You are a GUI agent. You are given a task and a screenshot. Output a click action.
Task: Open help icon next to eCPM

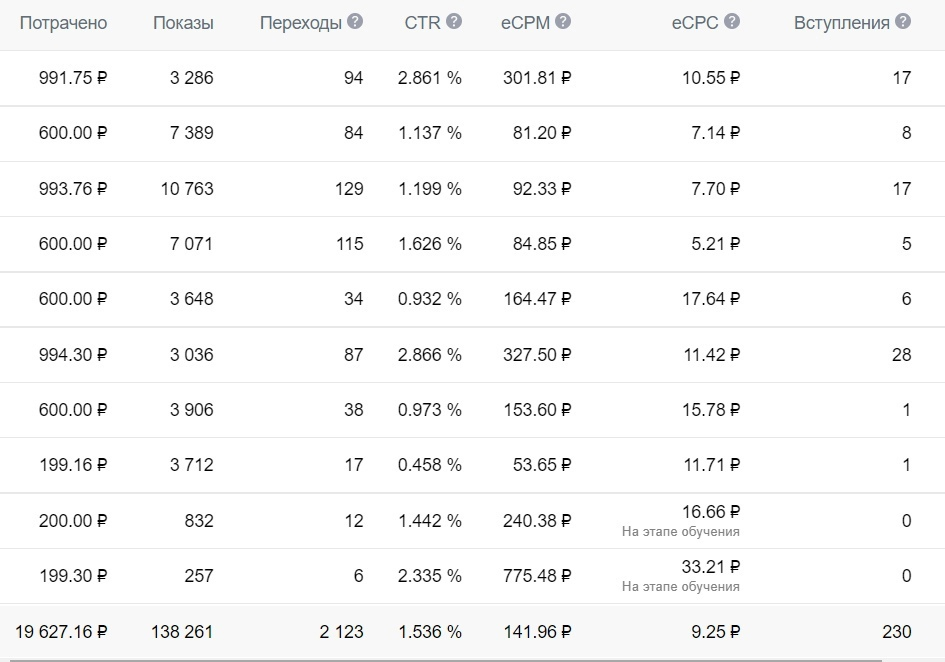pyautogui.click(x=563, y=22)
